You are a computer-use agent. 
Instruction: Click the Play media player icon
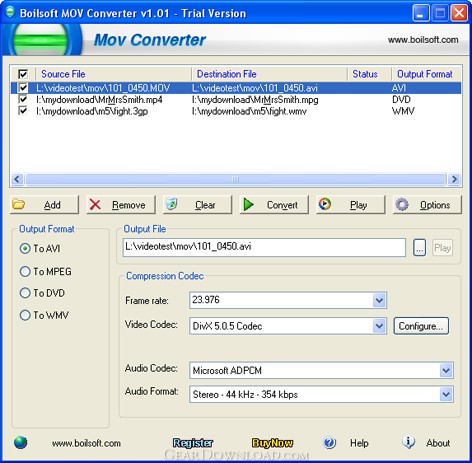tap(325, 204)
